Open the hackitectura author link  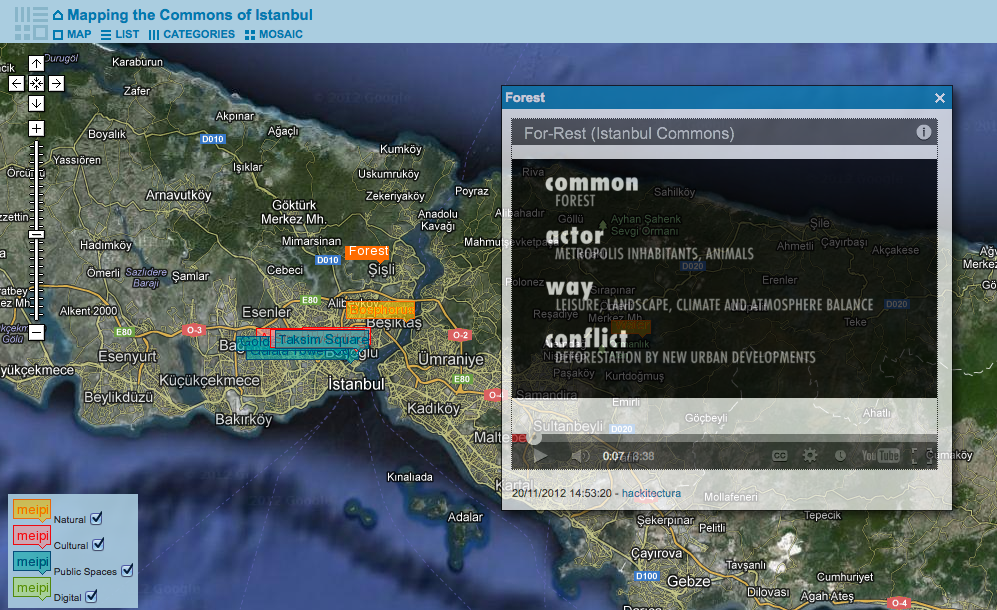click(651, 493)
